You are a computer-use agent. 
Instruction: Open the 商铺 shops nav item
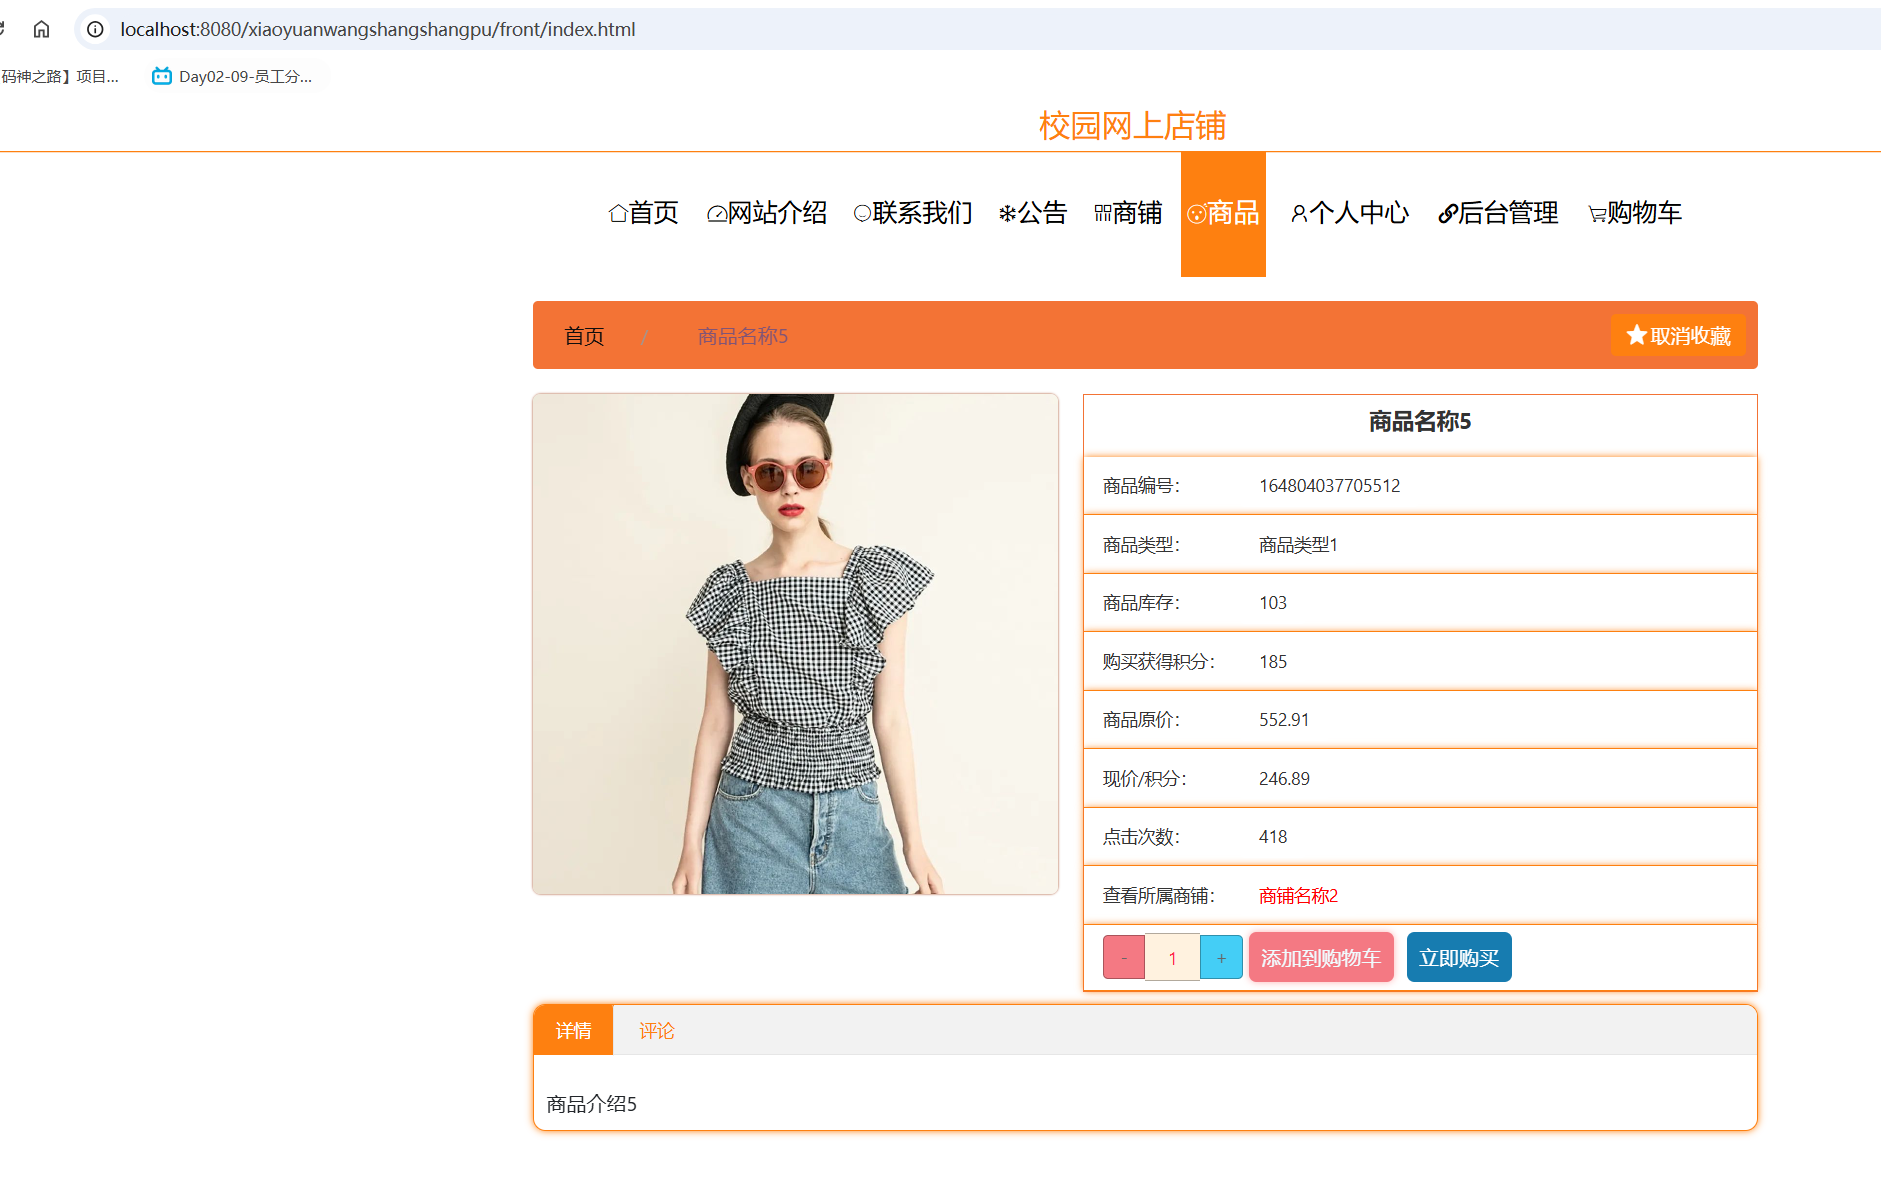pos(1128,213)
